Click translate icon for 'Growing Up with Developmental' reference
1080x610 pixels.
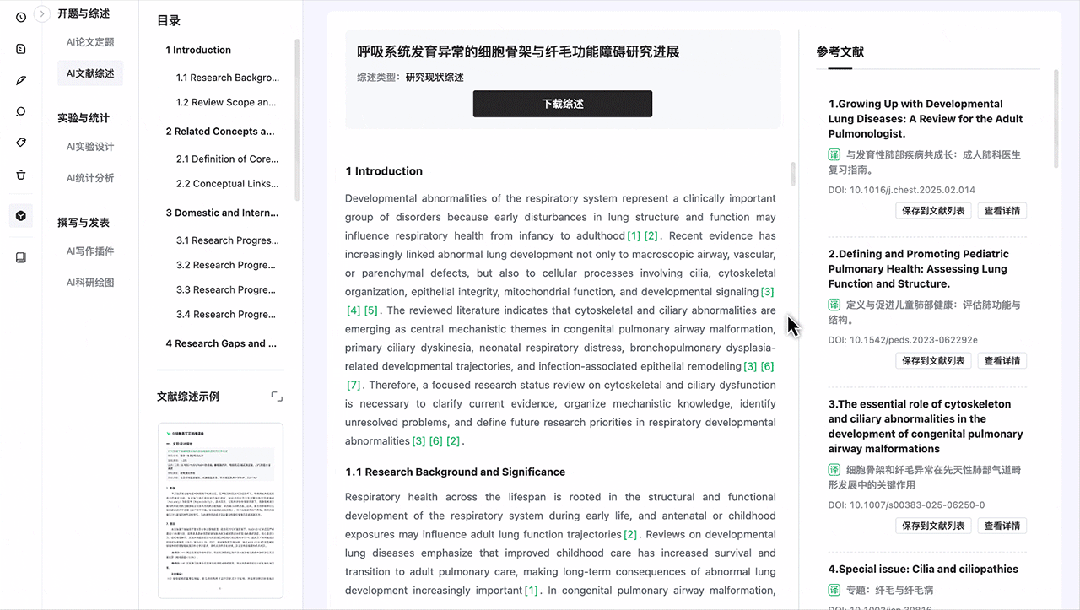(834, 154)
